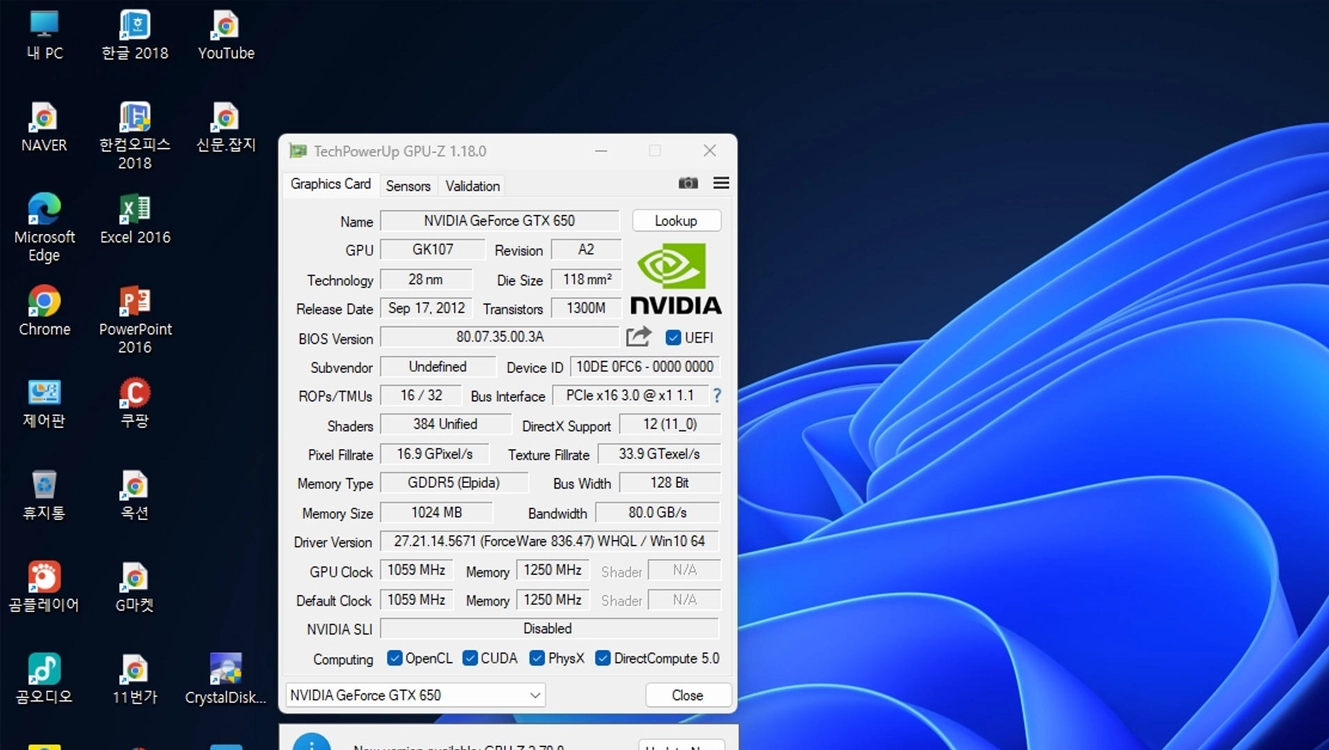Viewport: 1329px width, 750px height.
Task: Click the 16.9 GPixel/s fillrate value
Action: 434,454
